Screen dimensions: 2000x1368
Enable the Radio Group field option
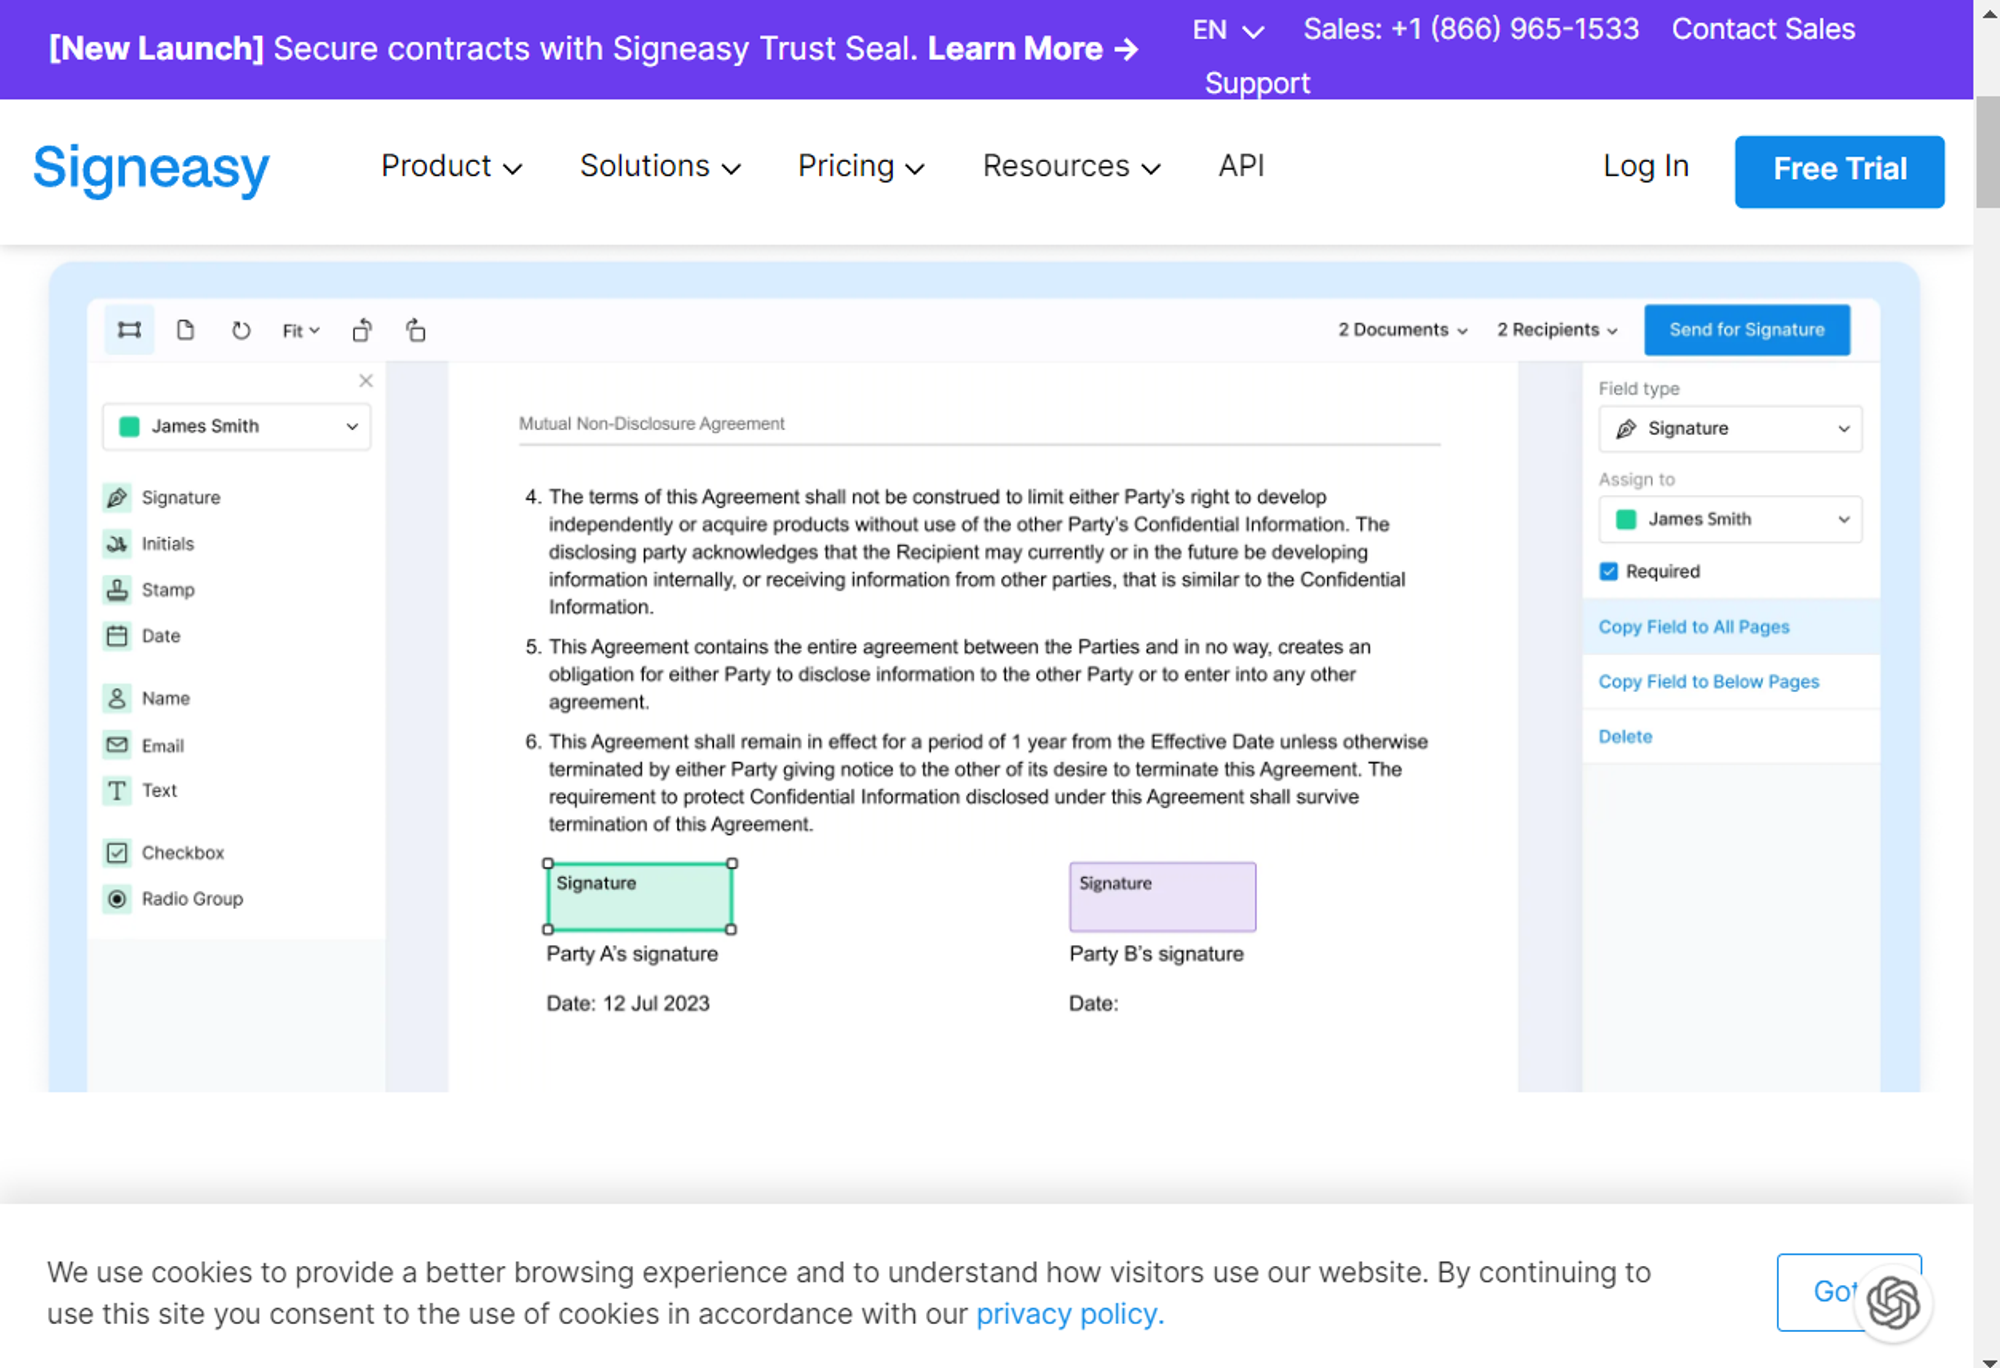tap(191, 898)
